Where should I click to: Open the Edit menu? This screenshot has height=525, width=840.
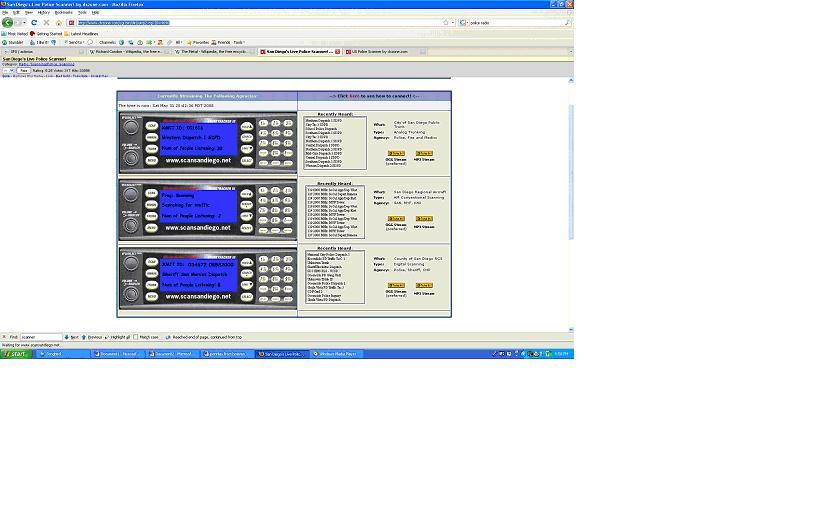[x=17, y=12]
